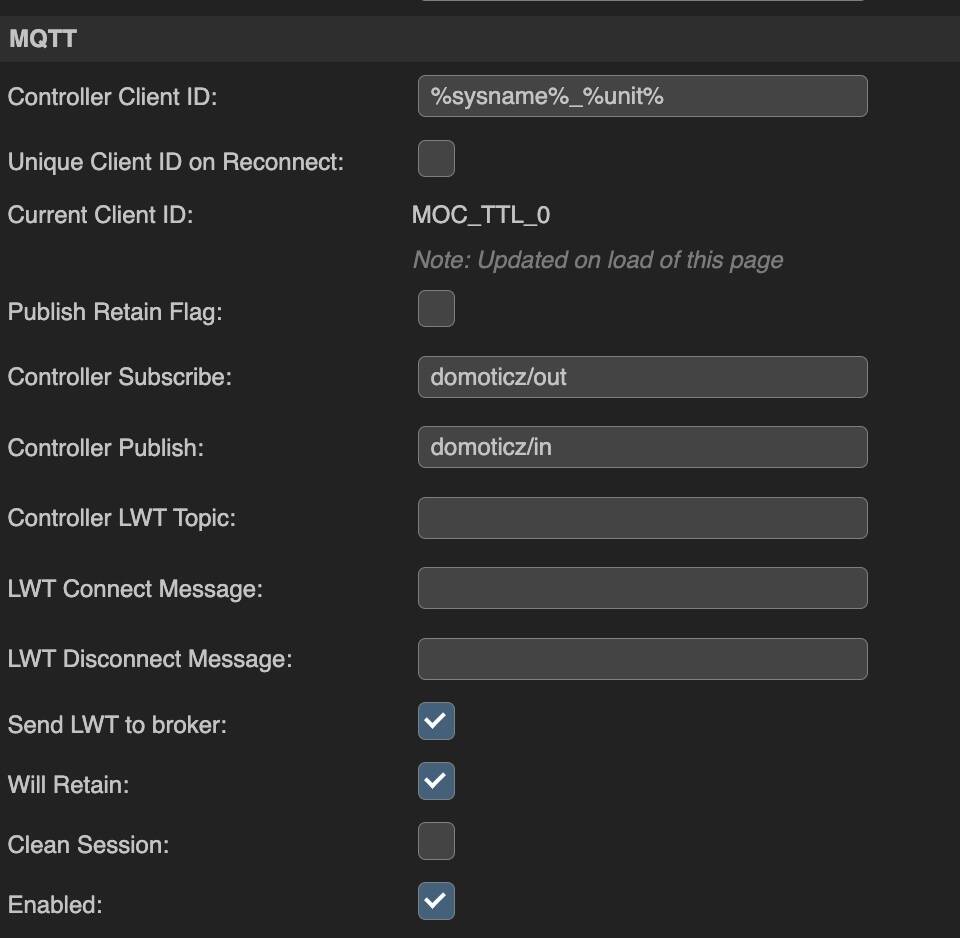The image size is (960, 938).
Task: Click the empty Controller LWT Topic field
Action: tap(642, 518)
